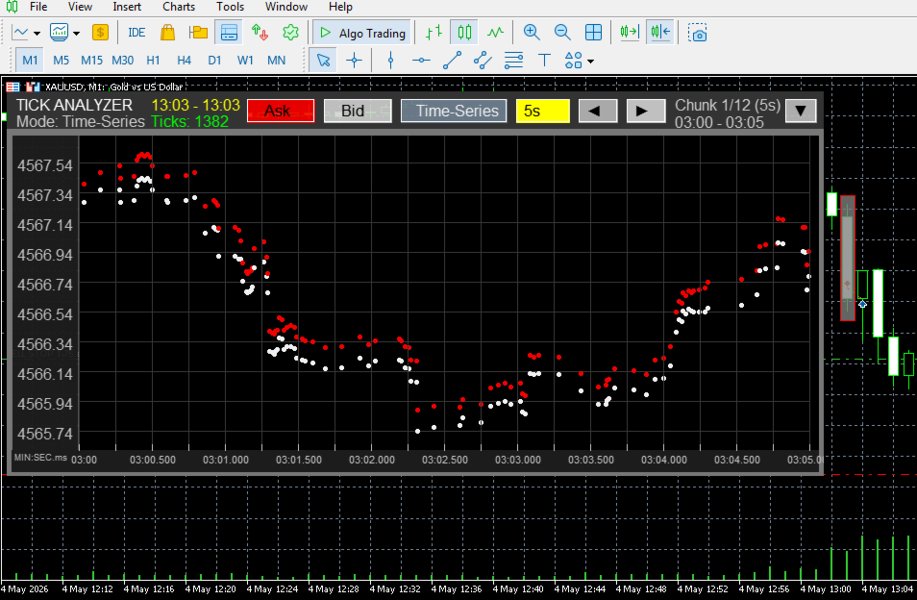Open the IDE MetaEditor button

click(x=136, y=33)
